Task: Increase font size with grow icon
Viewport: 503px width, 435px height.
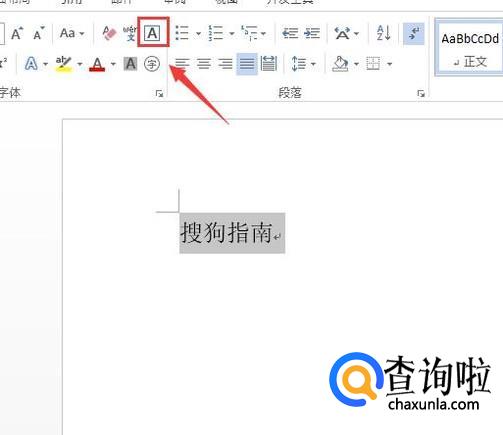Action: [x=17, y=33]
